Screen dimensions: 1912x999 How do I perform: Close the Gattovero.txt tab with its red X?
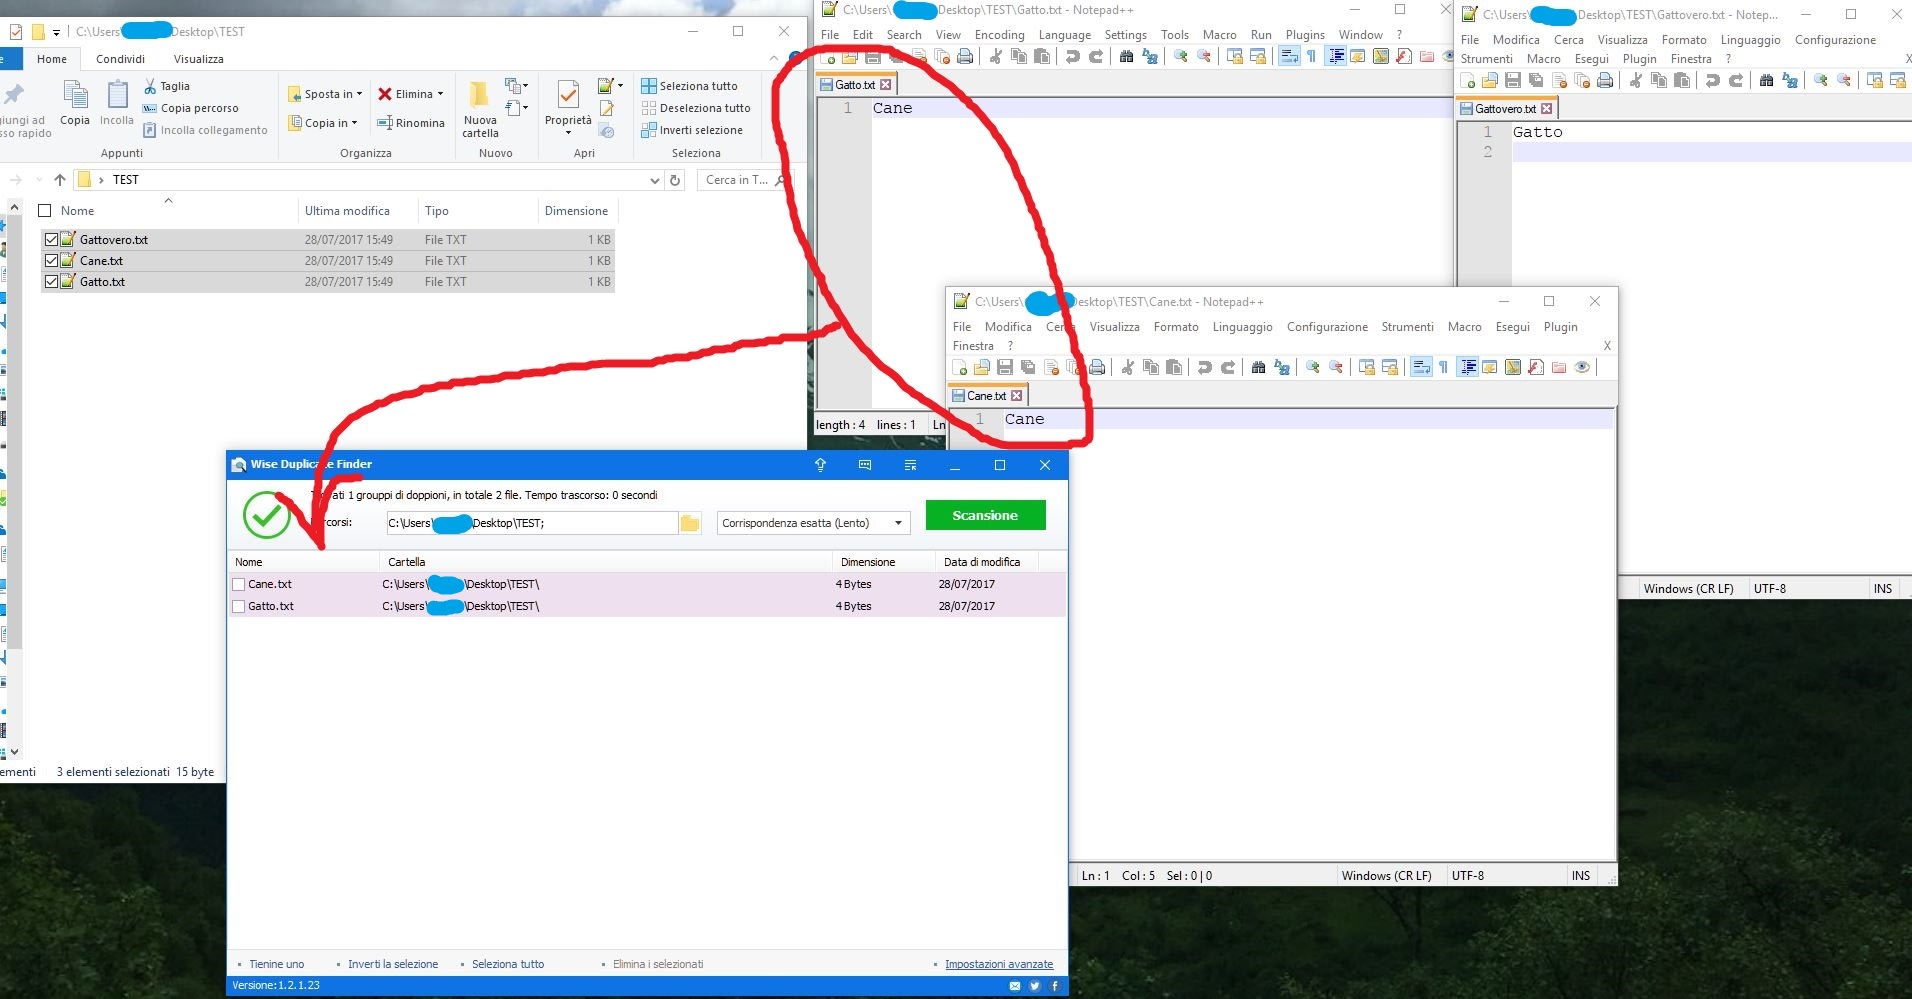[x=1547, y=109]
